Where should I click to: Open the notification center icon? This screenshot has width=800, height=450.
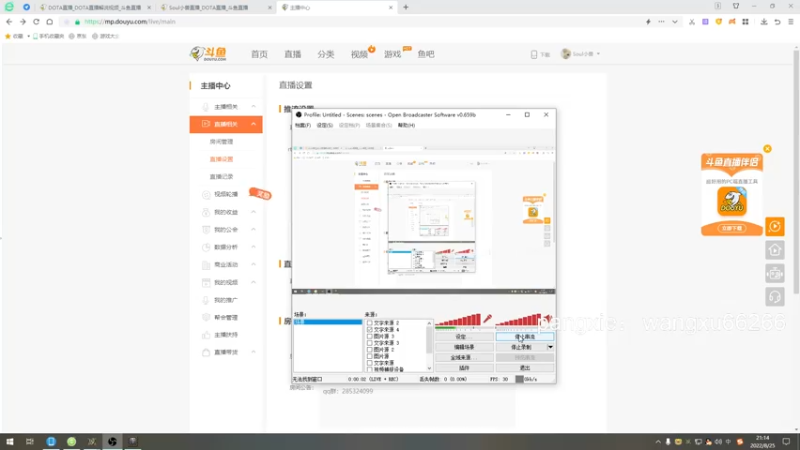(786, 442)
